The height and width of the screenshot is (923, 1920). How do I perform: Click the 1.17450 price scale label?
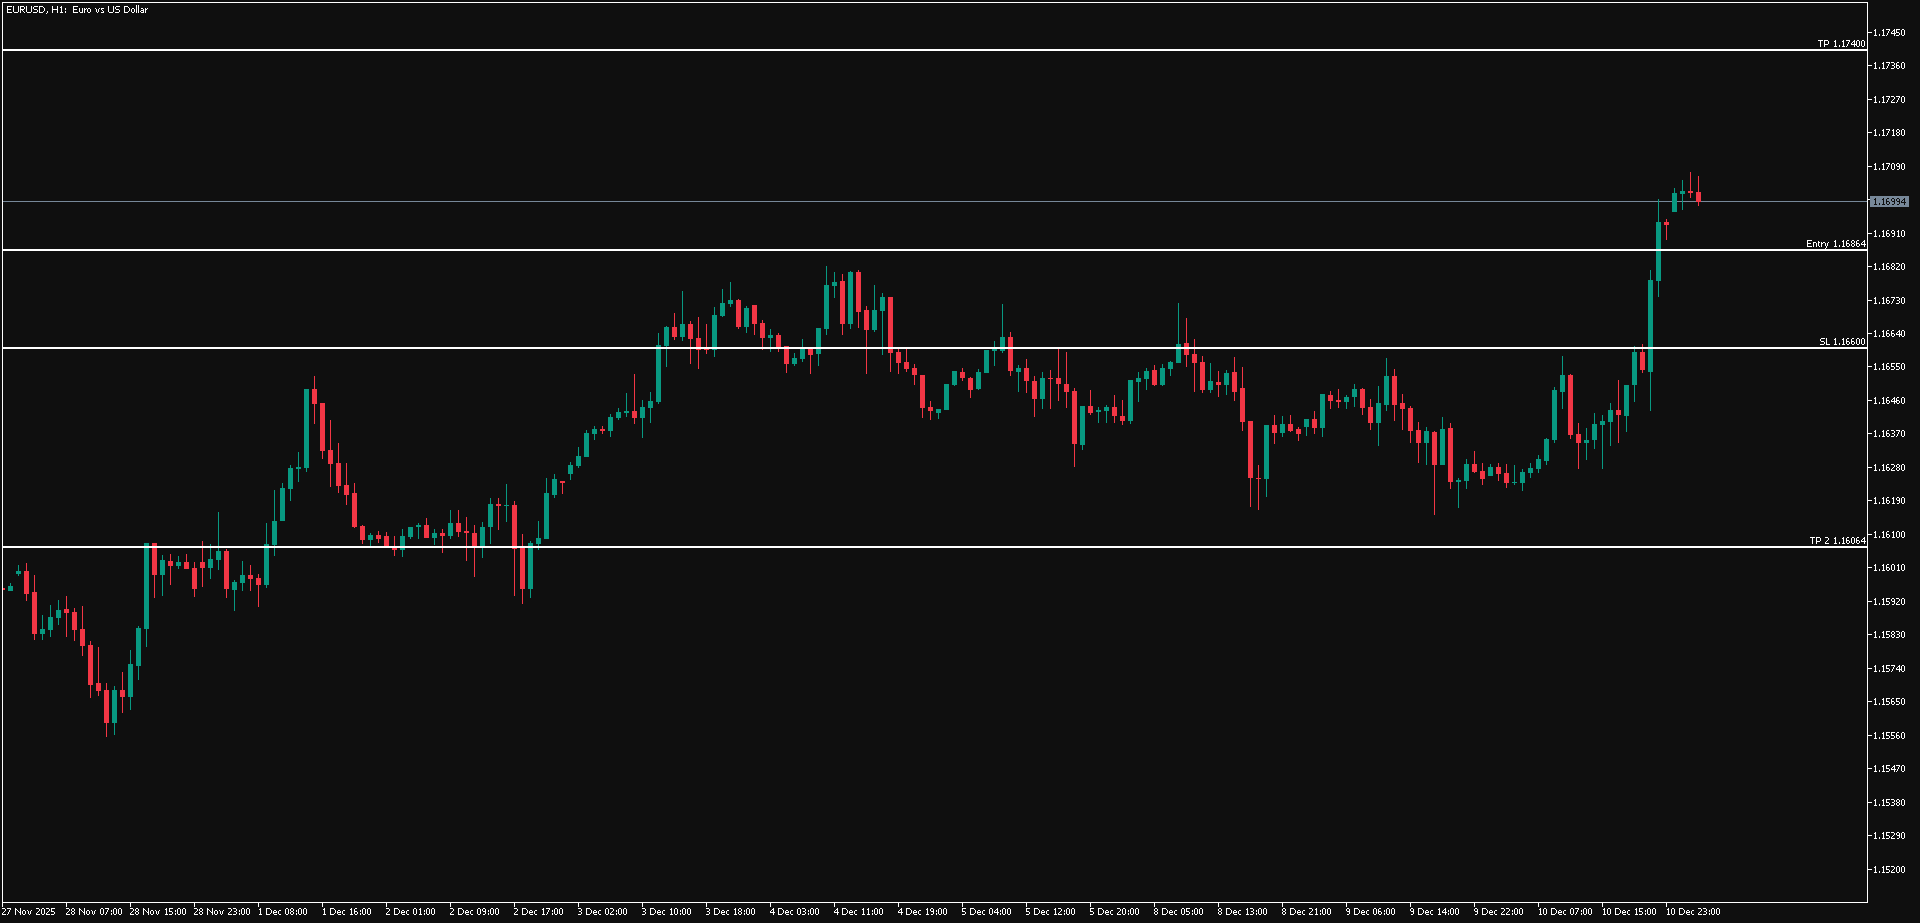click(1889, 33)
